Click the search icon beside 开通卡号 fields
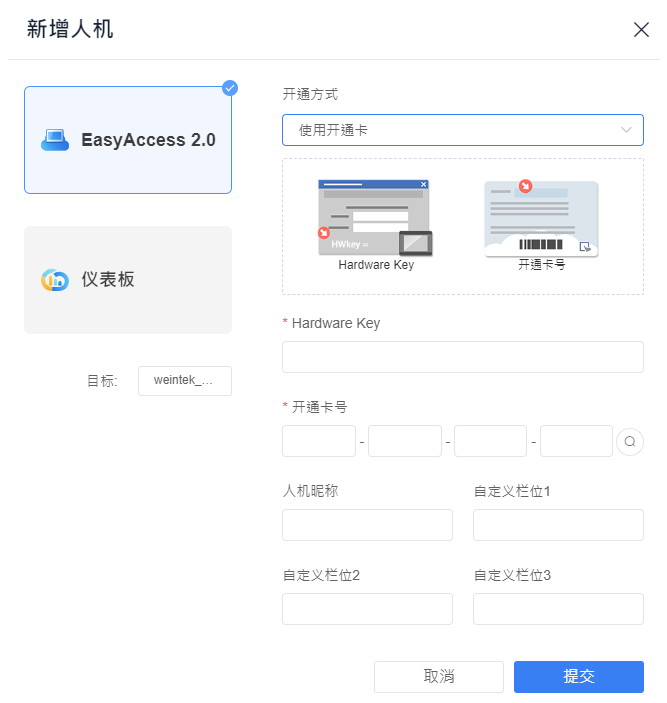 630,442
